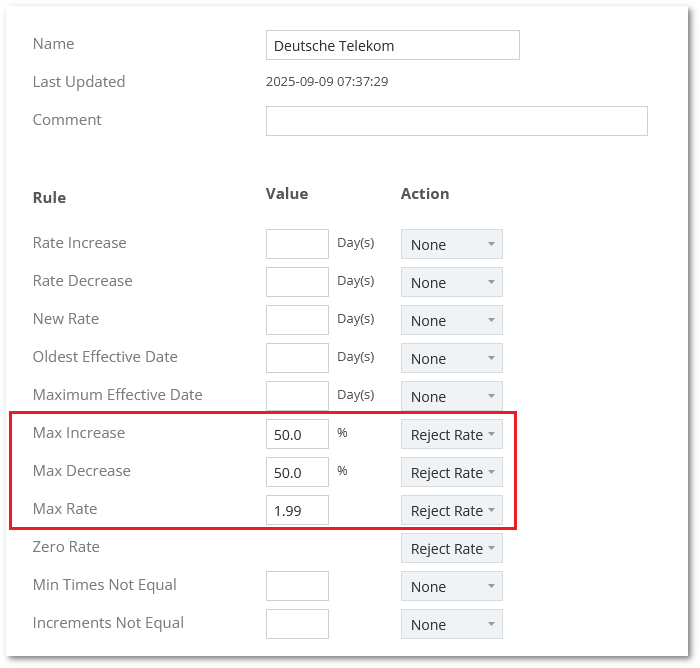Viewport: 700px width, 668px height.
Task: Click the Max Rate field showing 1.99
Action: tap(297, 510)
